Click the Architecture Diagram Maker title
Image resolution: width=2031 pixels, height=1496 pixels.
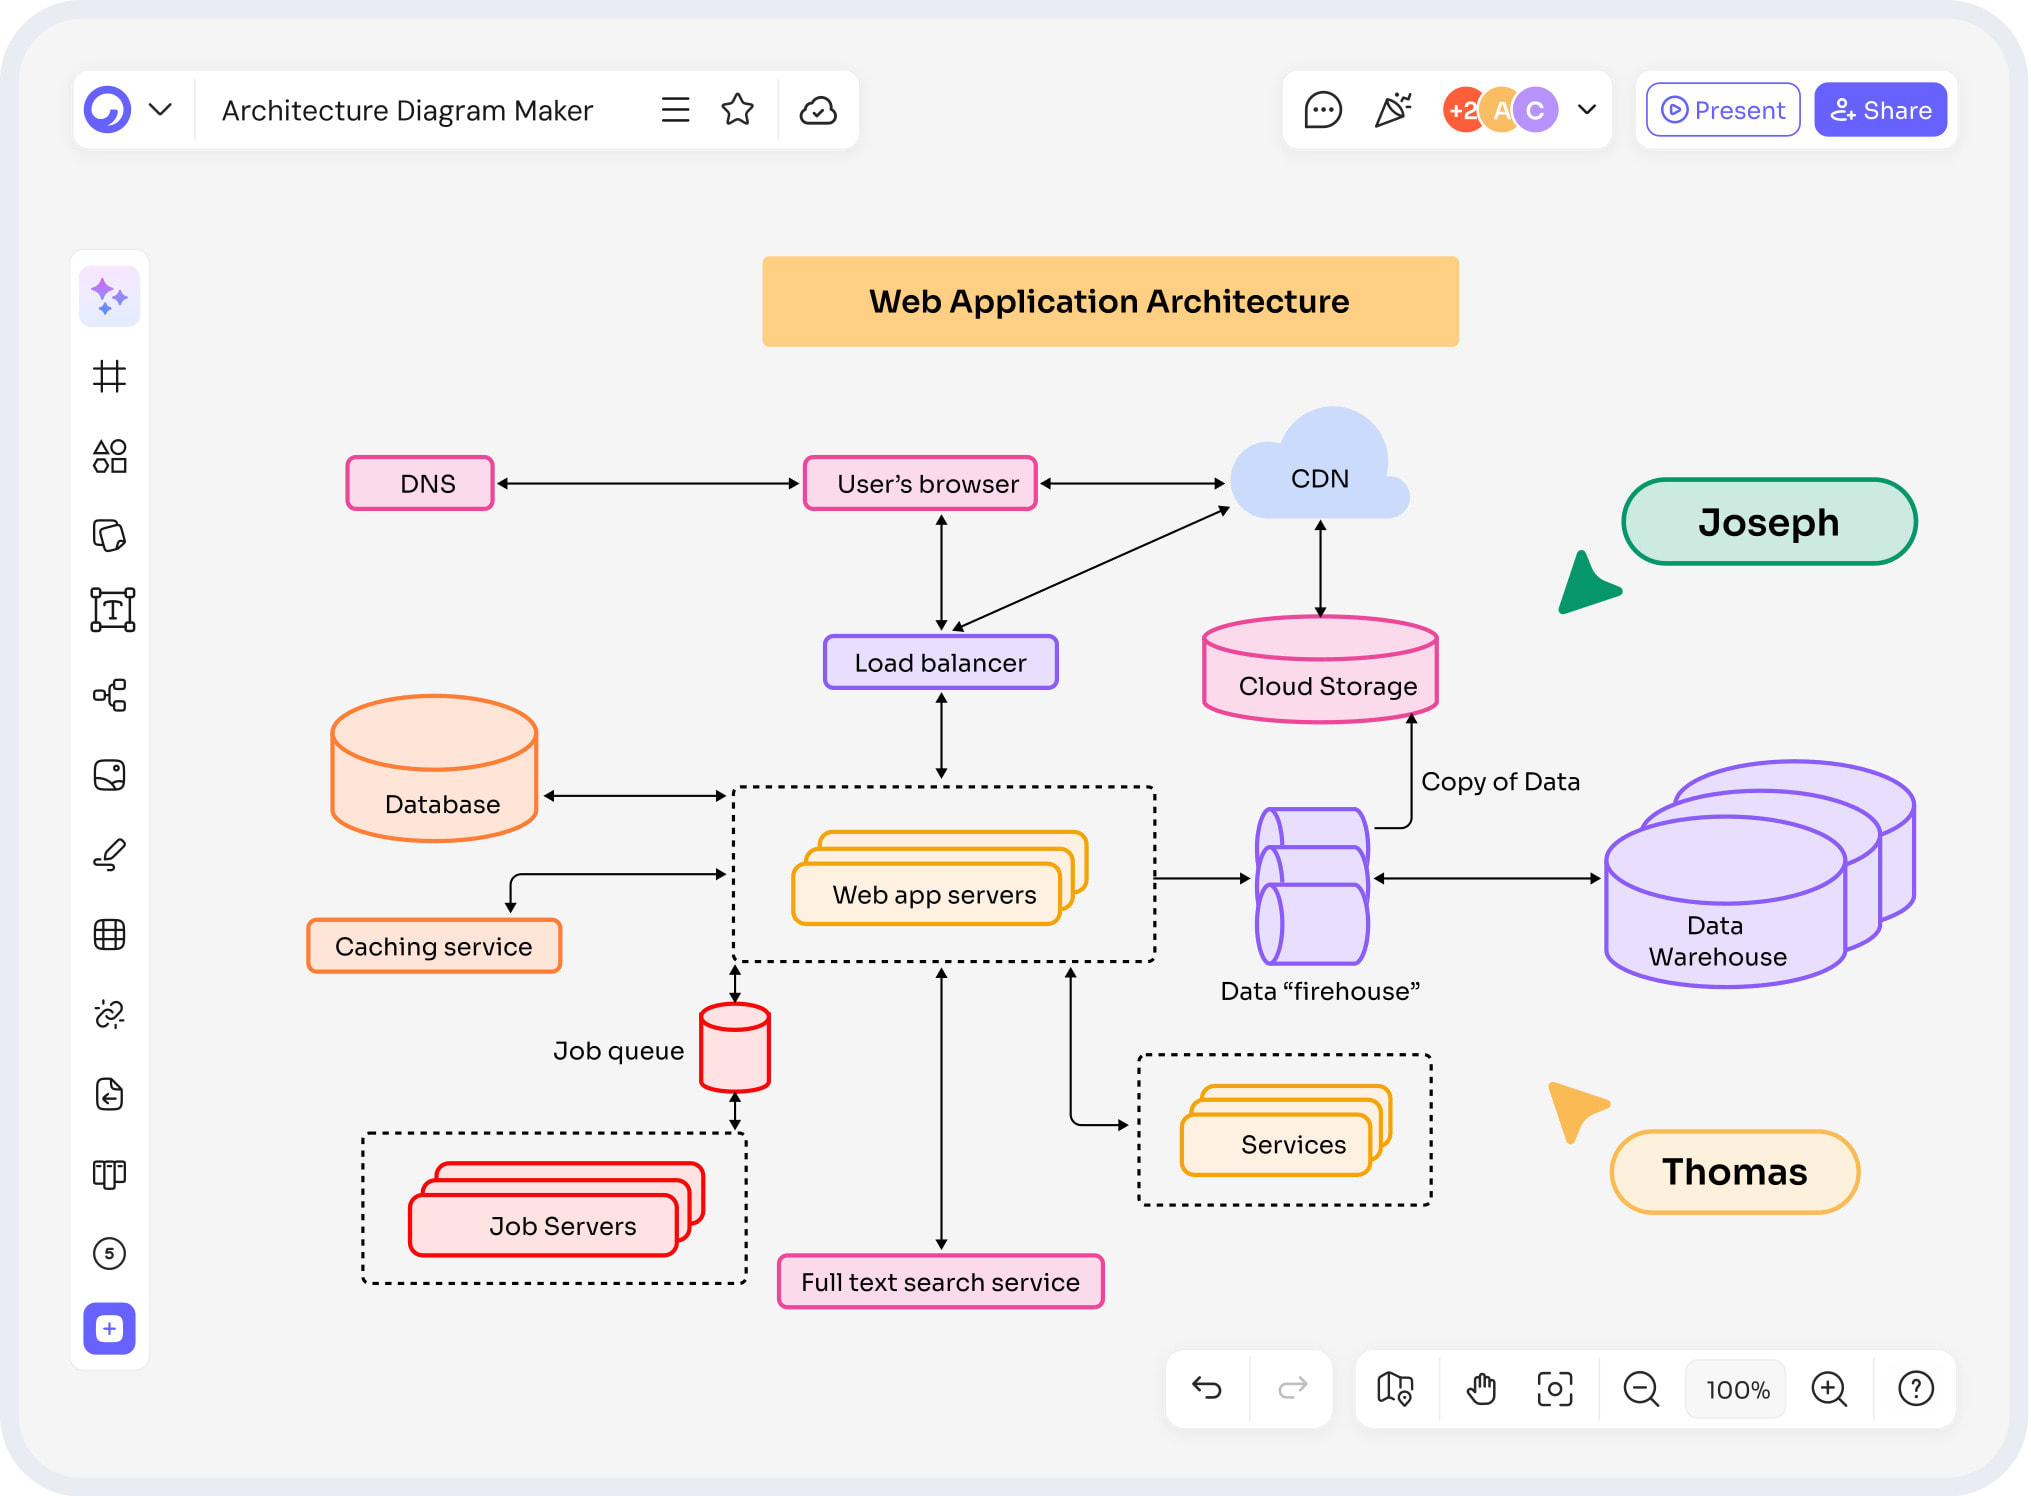pyautogui.click(x=407, y=110)
